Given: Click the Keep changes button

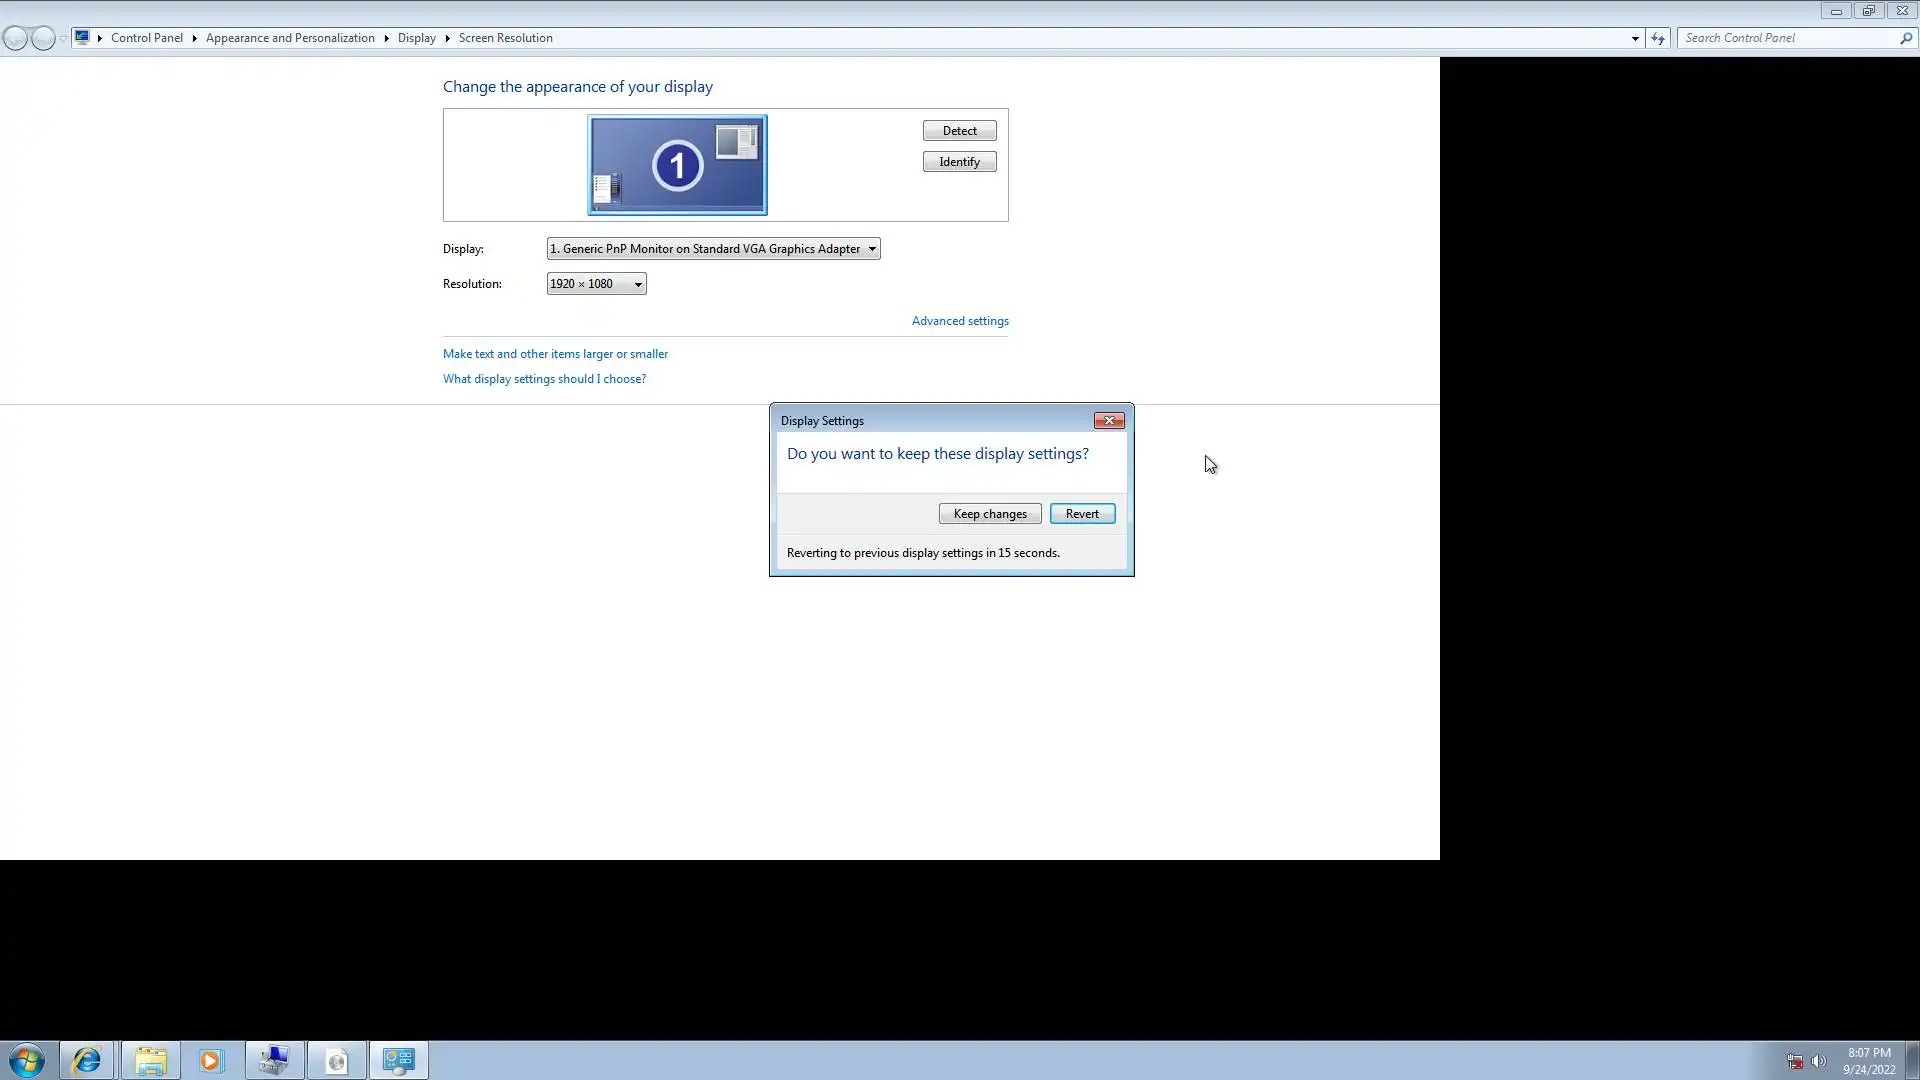Looking at the screenshot, I should point(989,514).
